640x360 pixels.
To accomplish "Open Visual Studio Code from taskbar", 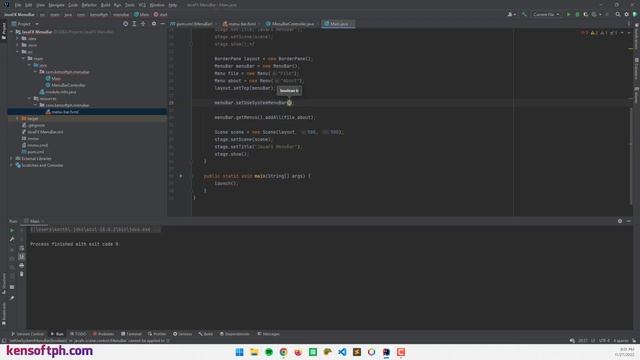I will tap(342, 352).
